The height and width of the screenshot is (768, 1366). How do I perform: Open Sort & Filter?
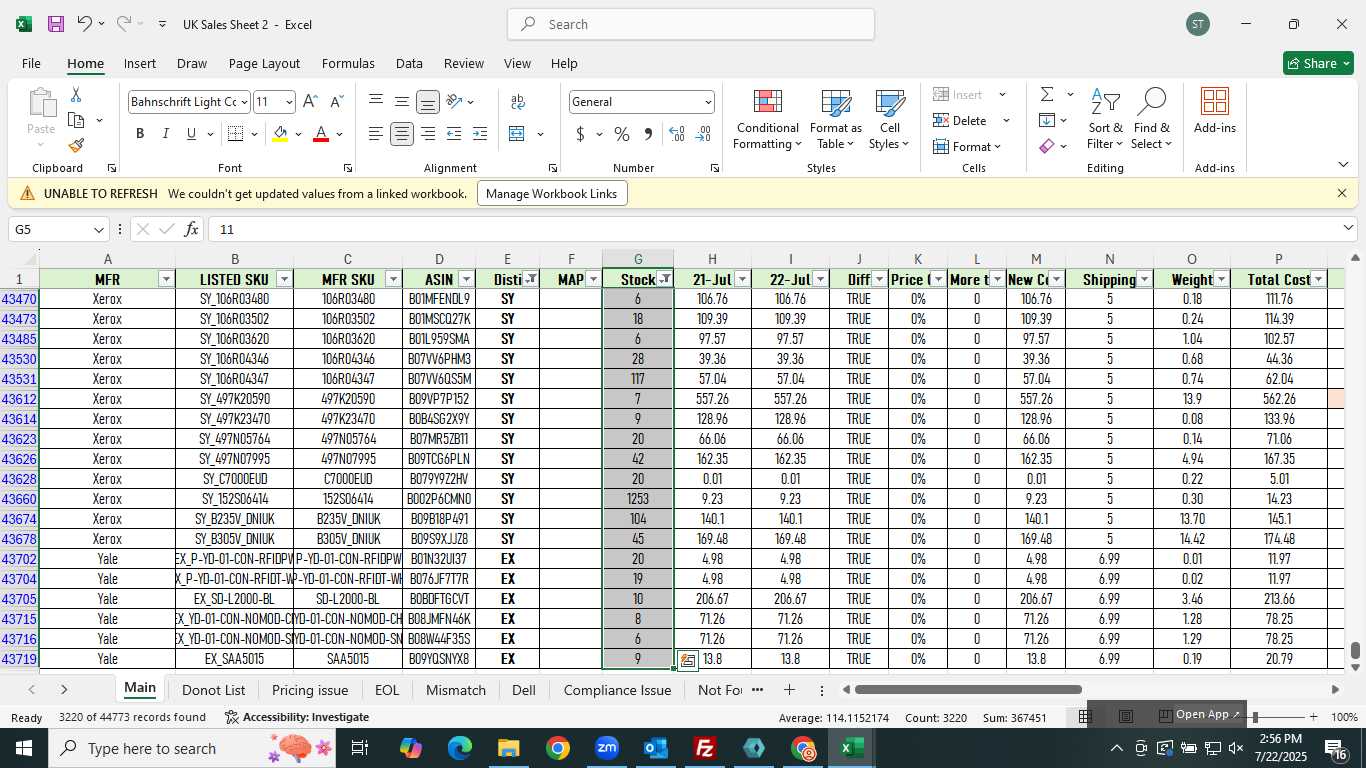[1105, 120]
